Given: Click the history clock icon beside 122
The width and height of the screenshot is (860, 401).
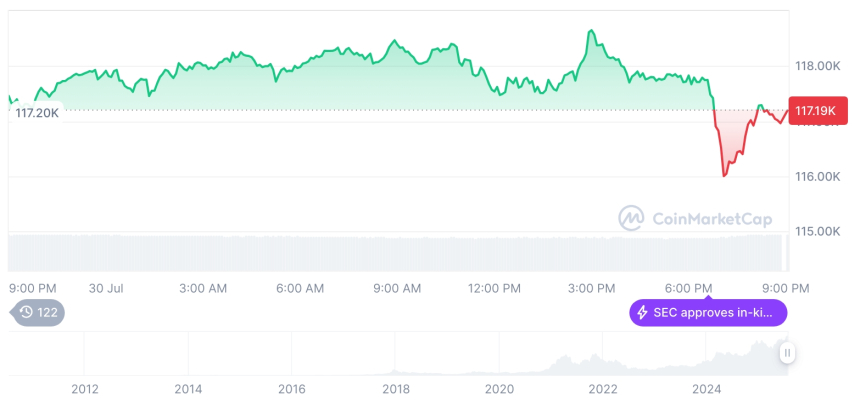Looking at the screenshot, I should 27,312.
